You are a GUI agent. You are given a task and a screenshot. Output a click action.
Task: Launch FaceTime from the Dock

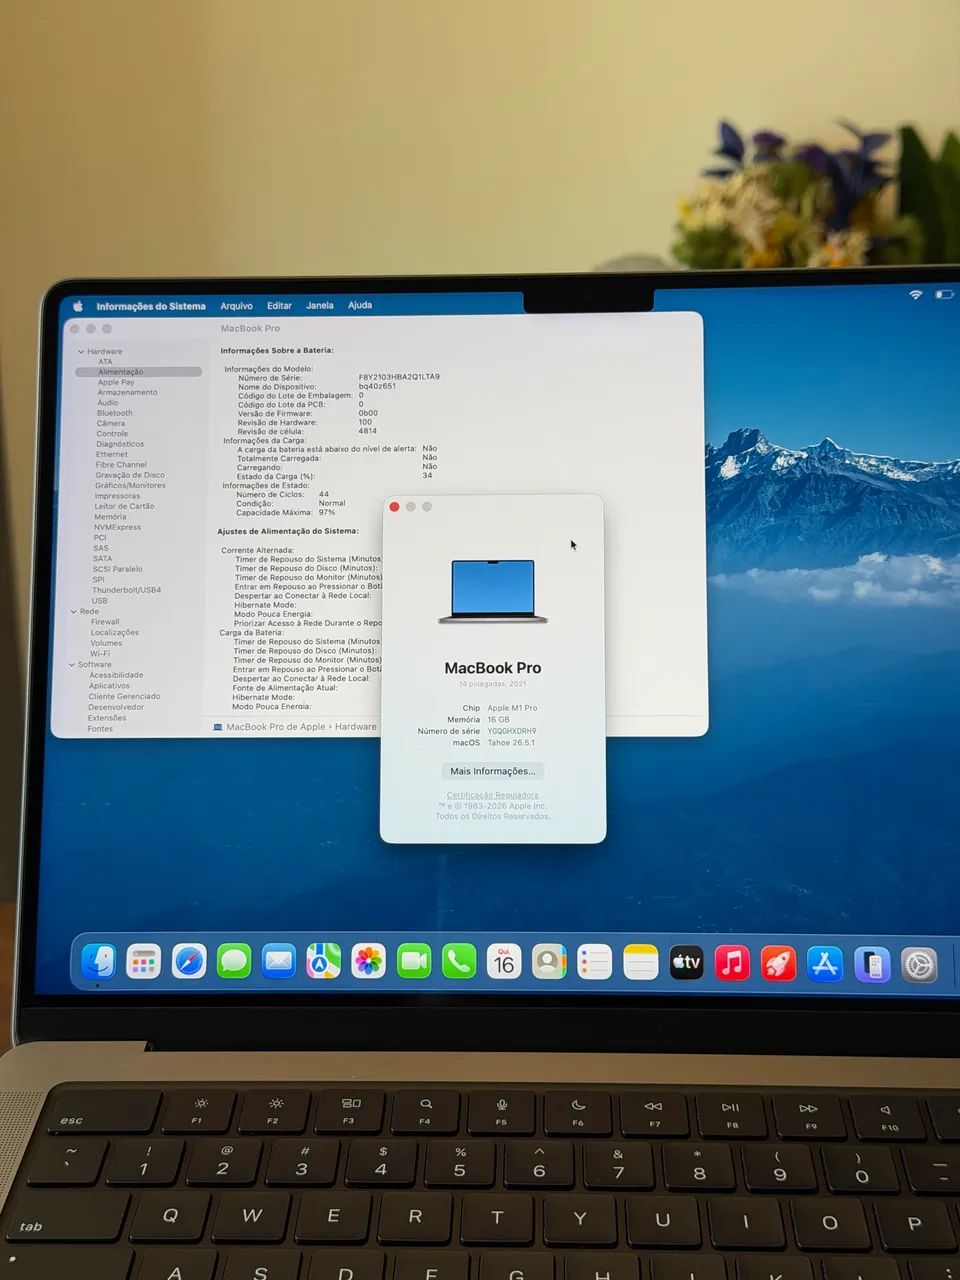pyautogui.click(x=414, y=963)
